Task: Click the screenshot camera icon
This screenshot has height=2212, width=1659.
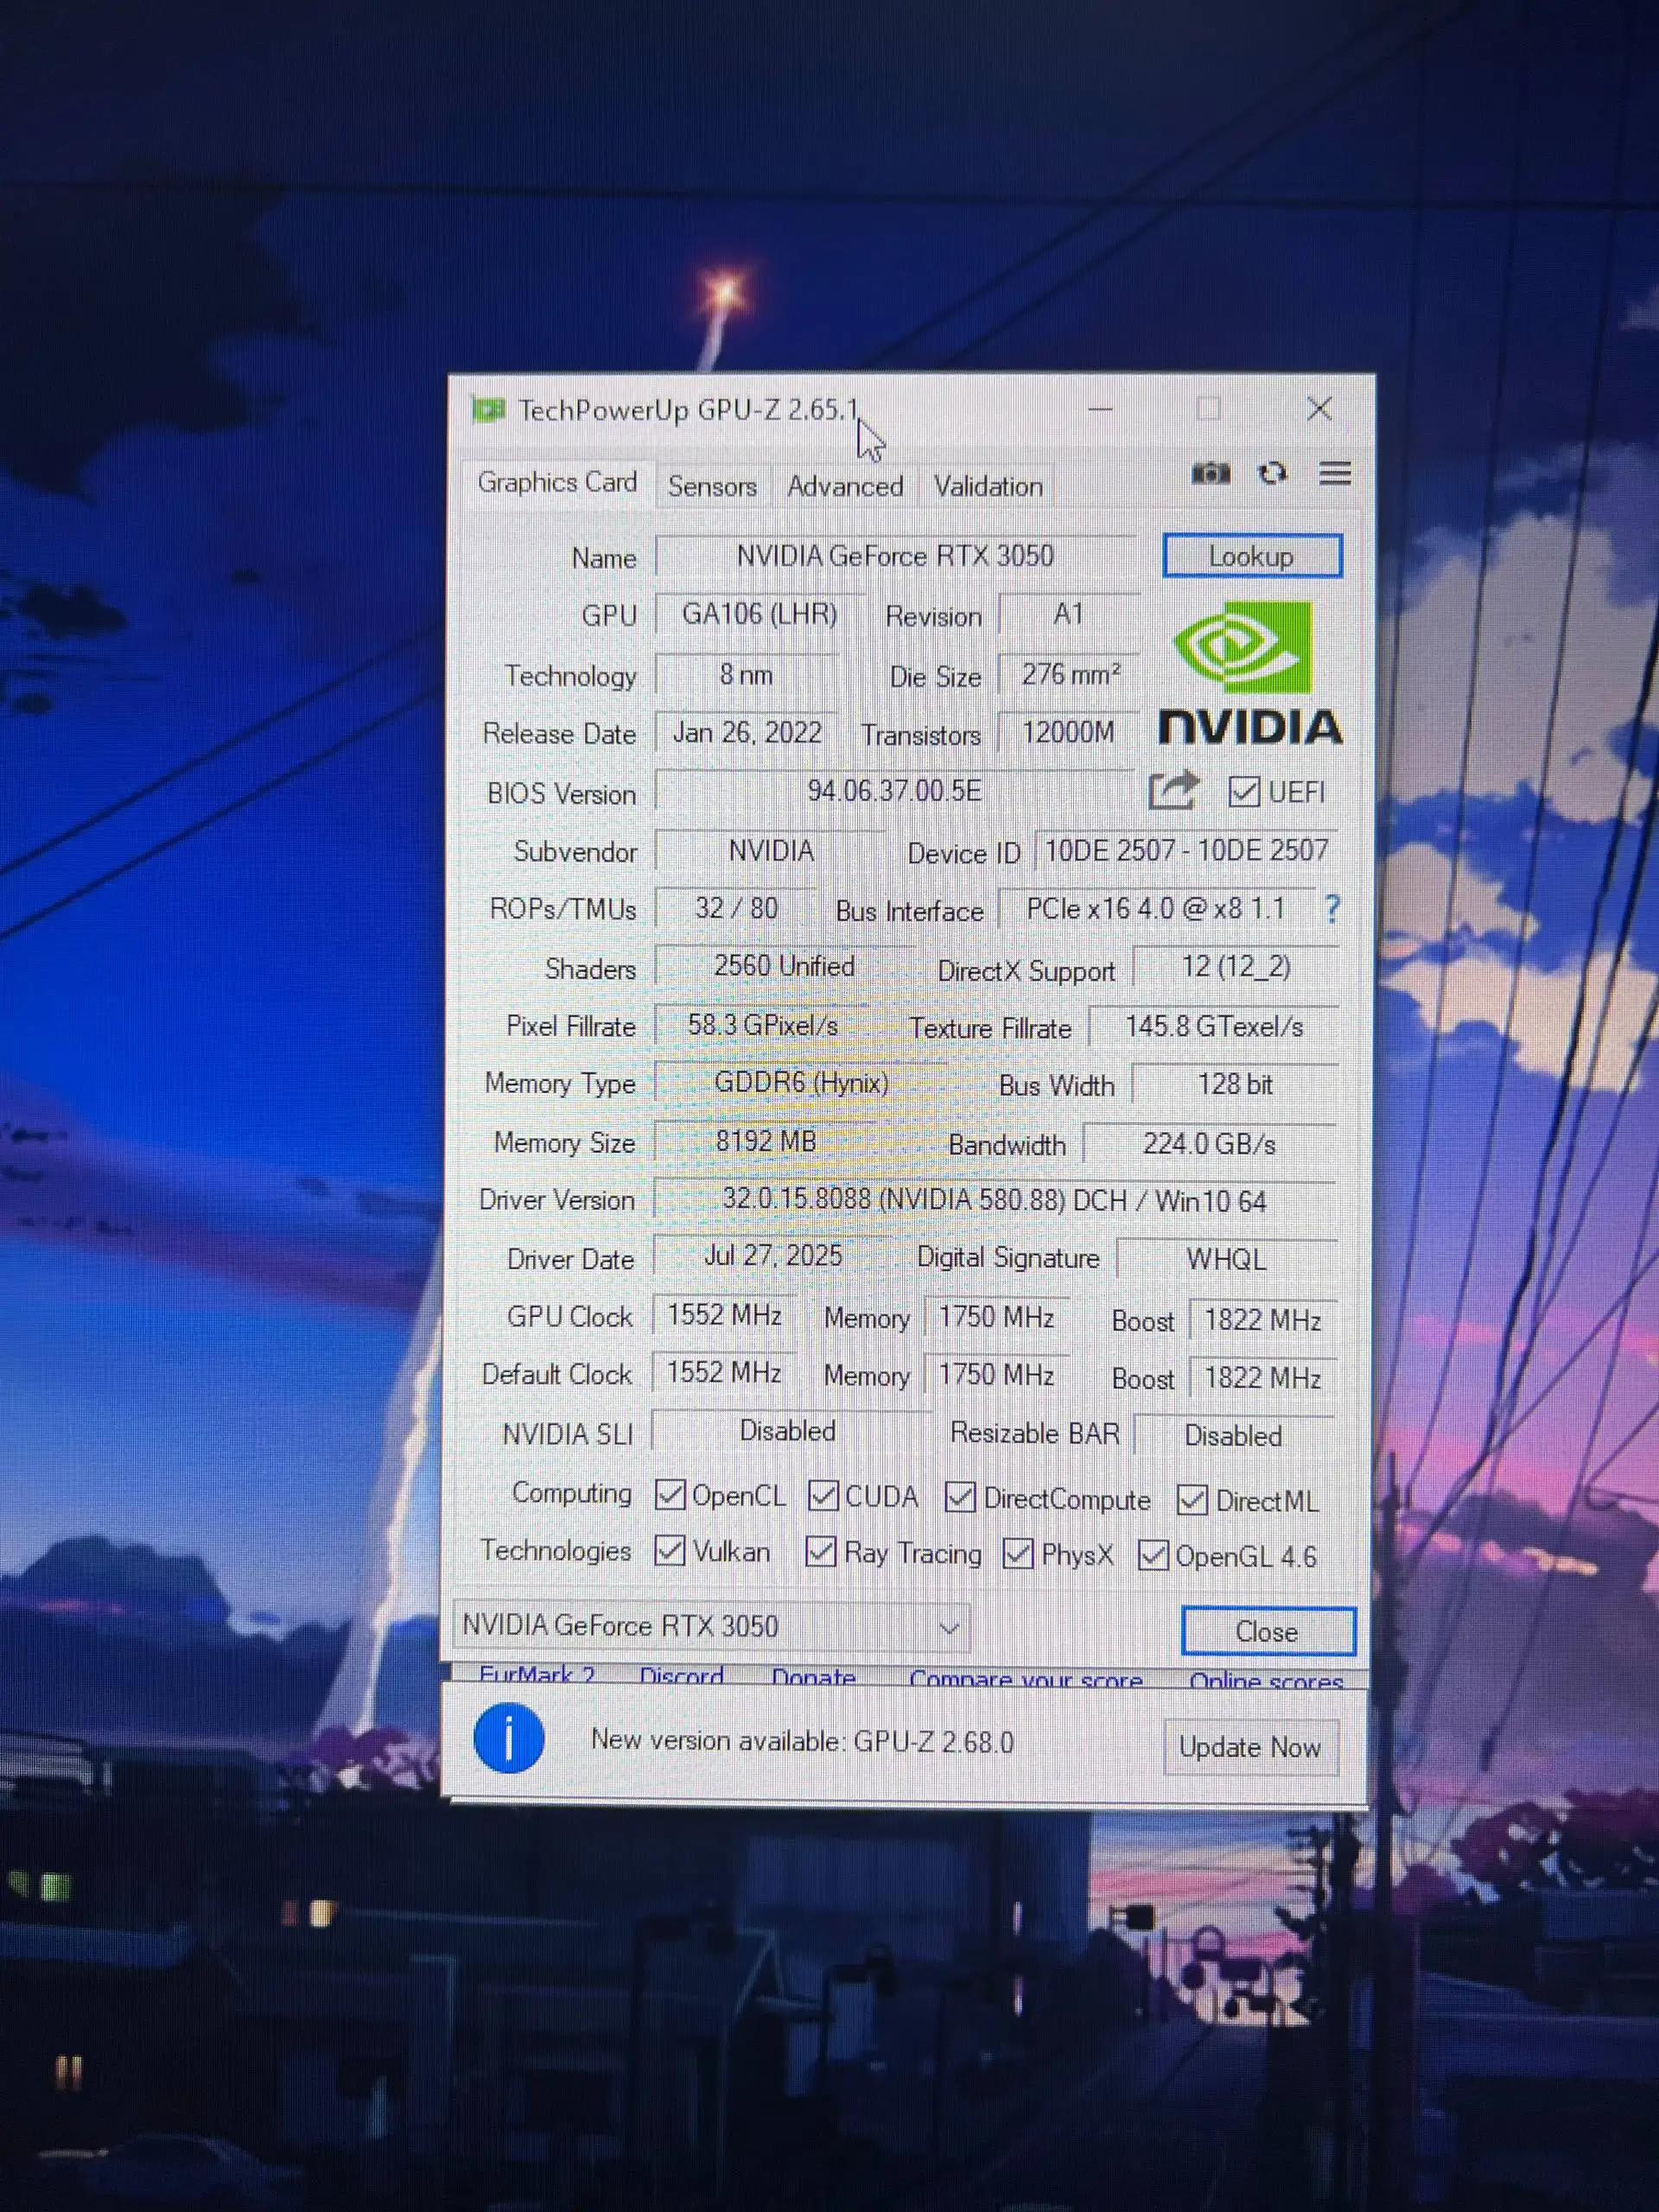Action: click(x=1210, y=473)
